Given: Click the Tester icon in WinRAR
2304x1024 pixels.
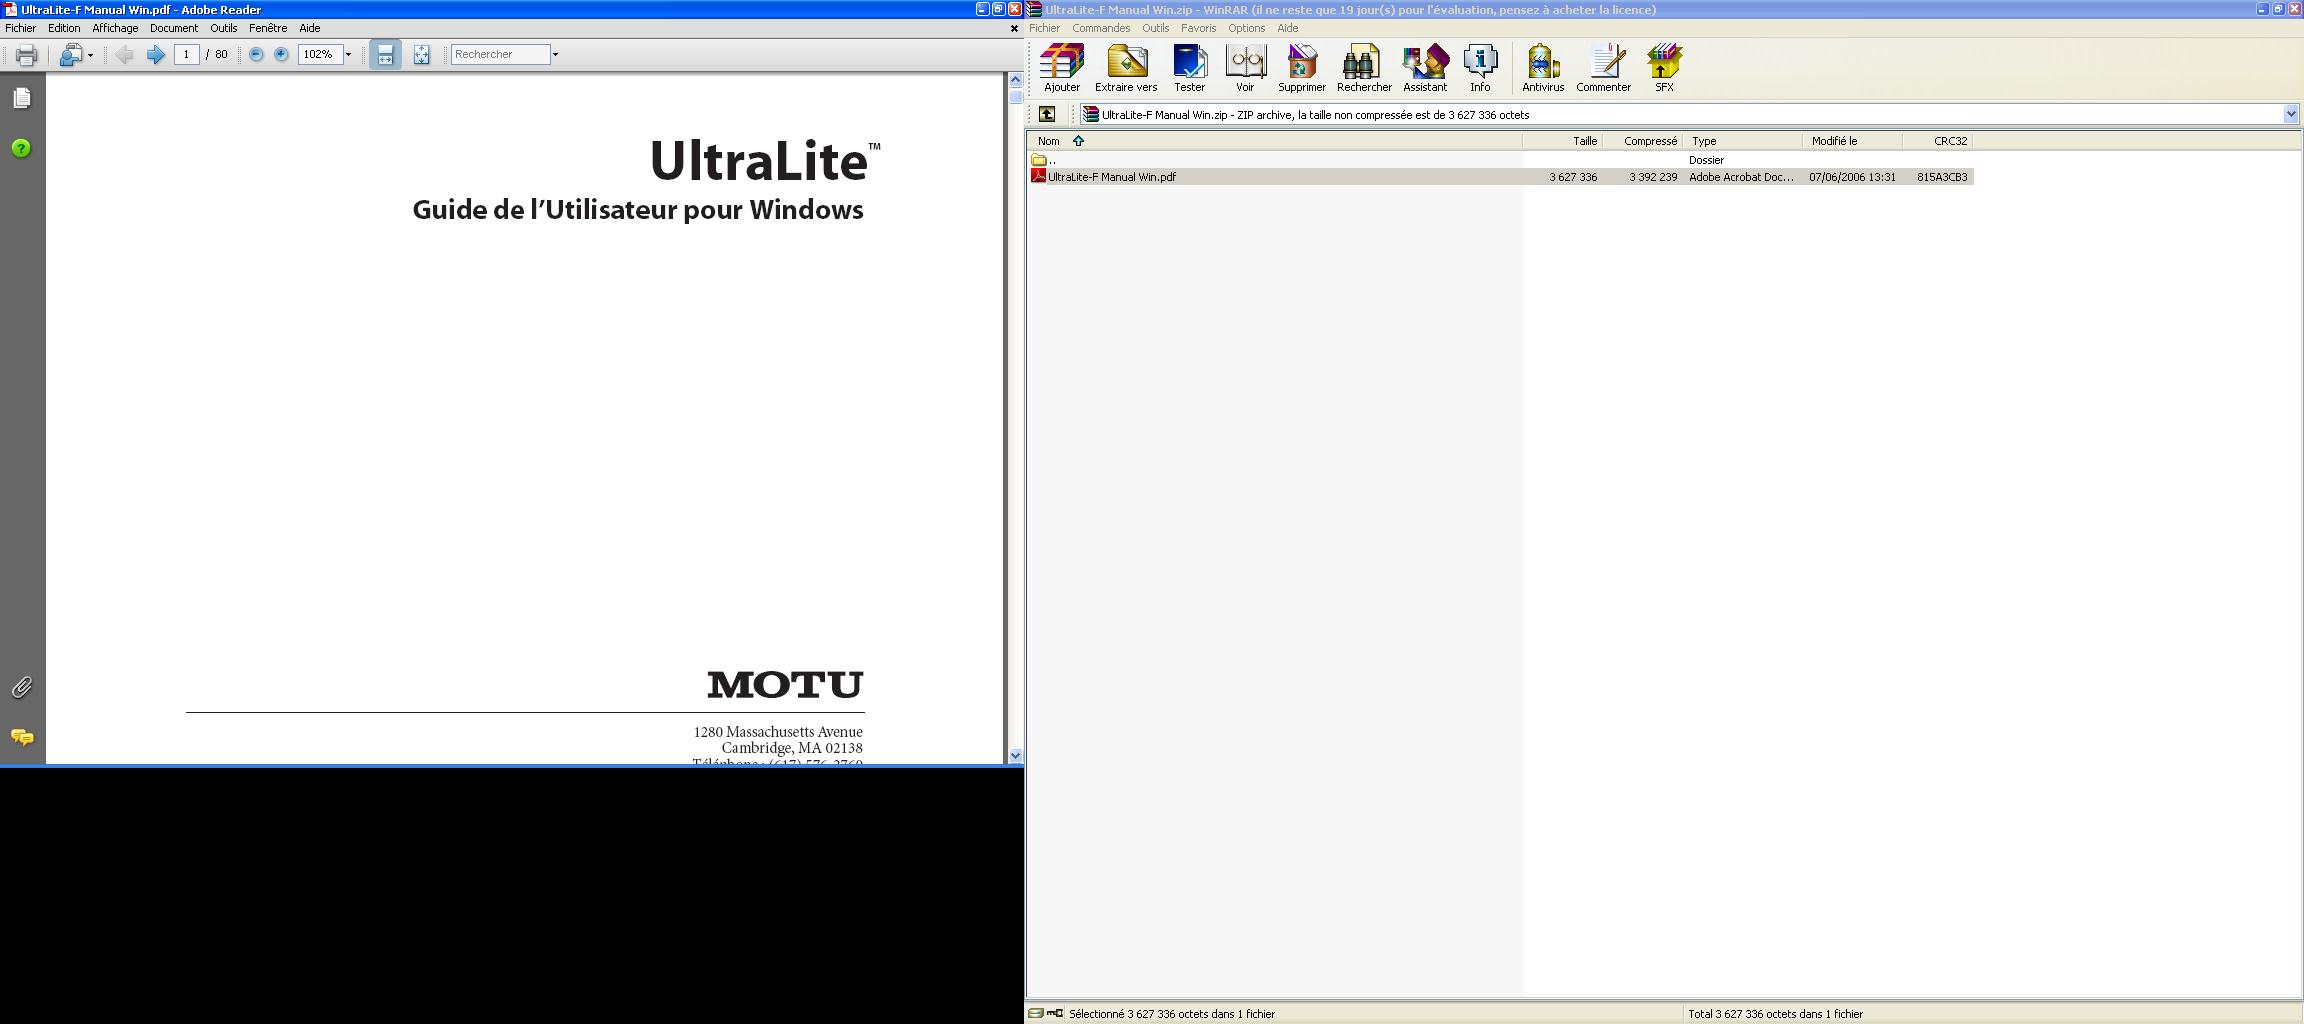Looking at the screenshot, I should (x=1189, y=68).
